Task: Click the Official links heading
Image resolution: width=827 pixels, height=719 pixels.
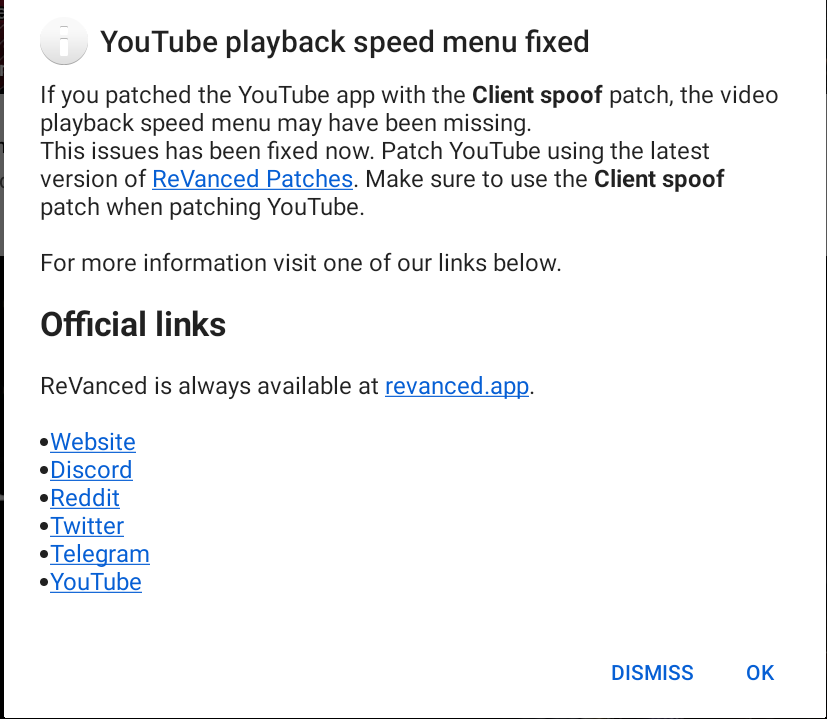Action: point(133,325)
